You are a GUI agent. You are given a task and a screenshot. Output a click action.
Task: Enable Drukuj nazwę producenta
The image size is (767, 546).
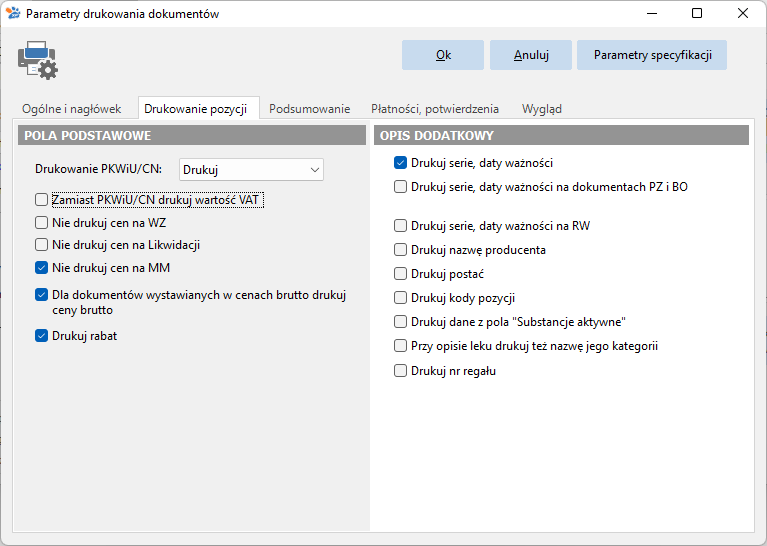[400, 250]
